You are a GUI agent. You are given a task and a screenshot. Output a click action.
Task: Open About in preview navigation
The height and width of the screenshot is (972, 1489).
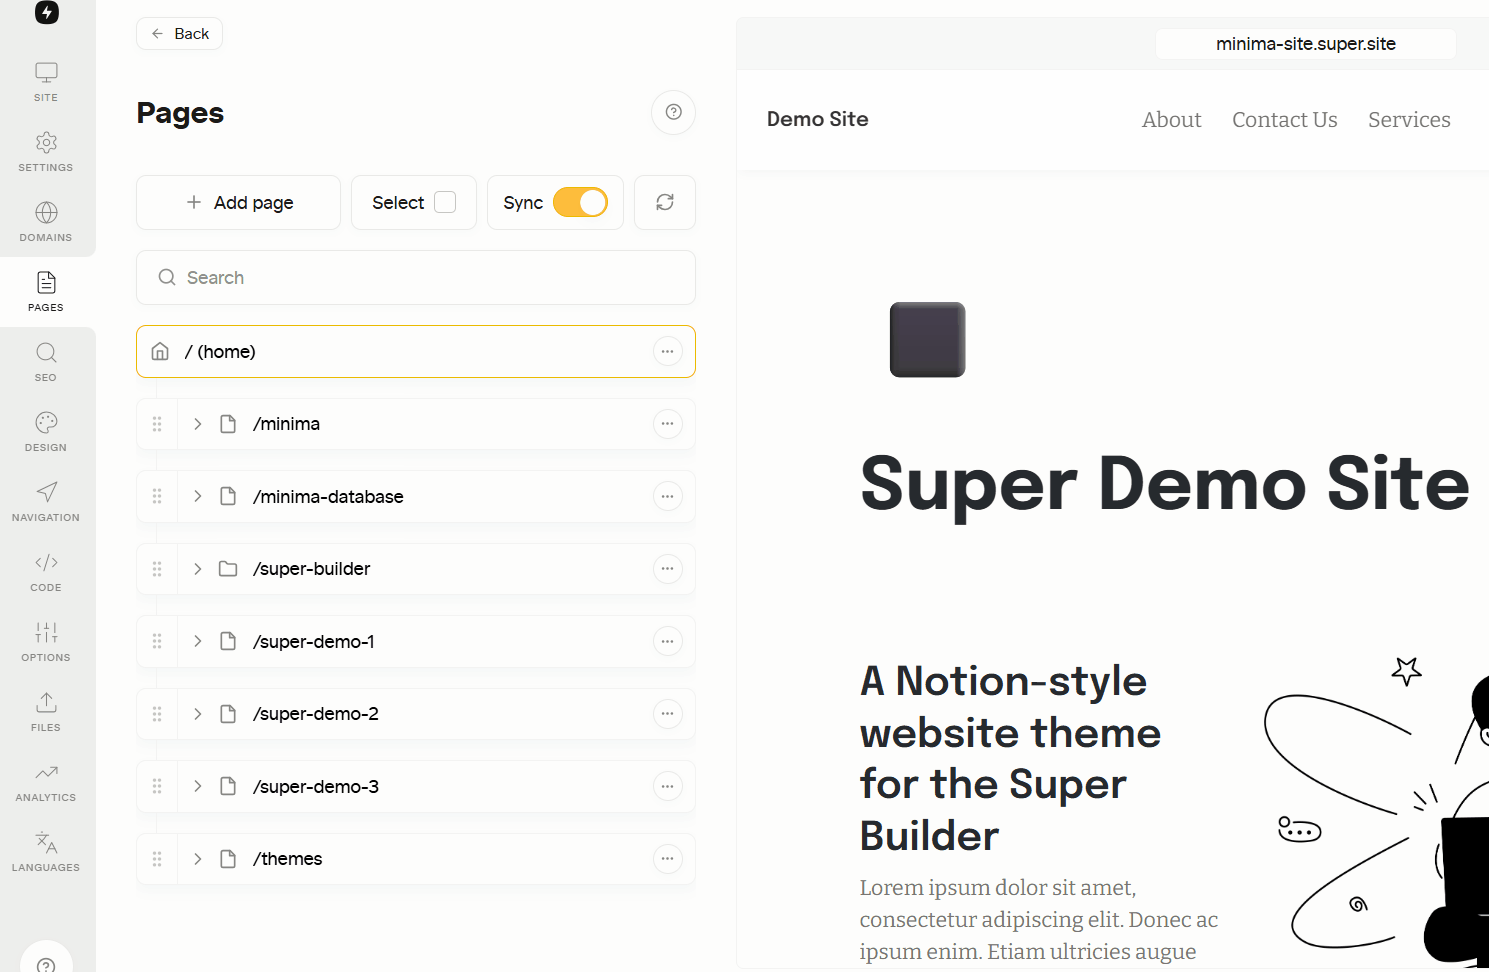point(1172,120)
